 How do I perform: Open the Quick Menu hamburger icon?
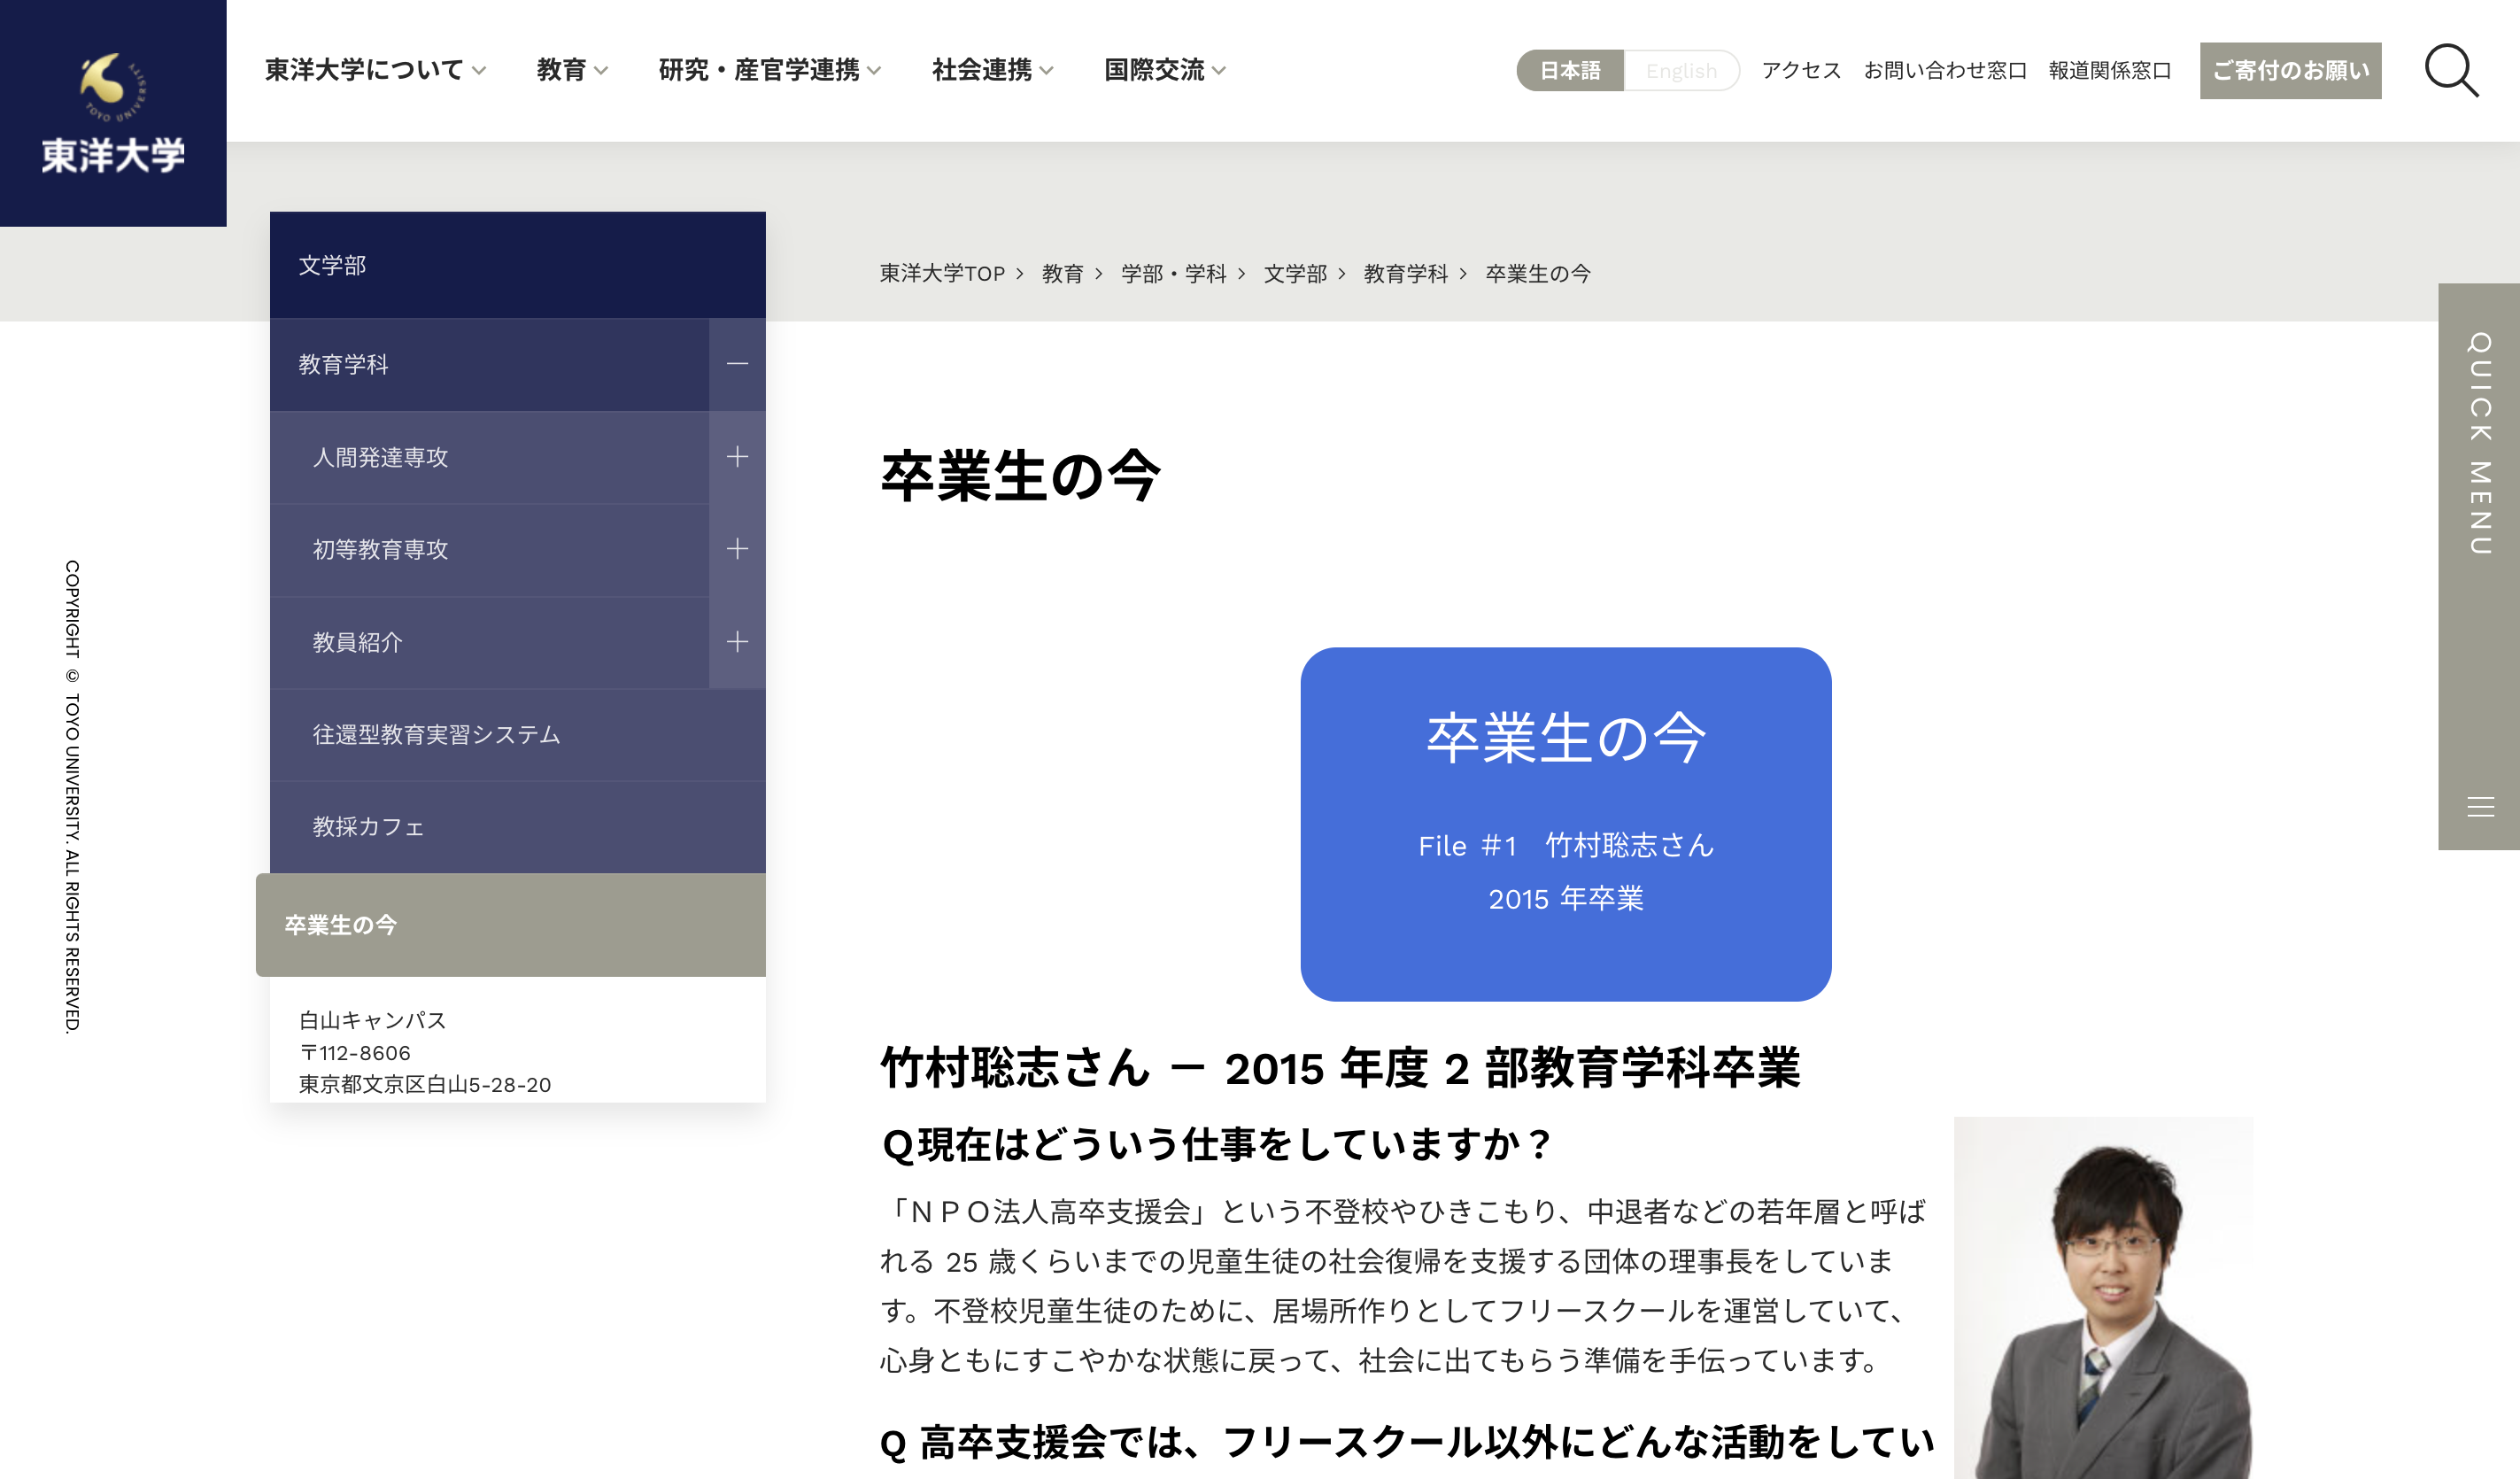coord(2480,806)
